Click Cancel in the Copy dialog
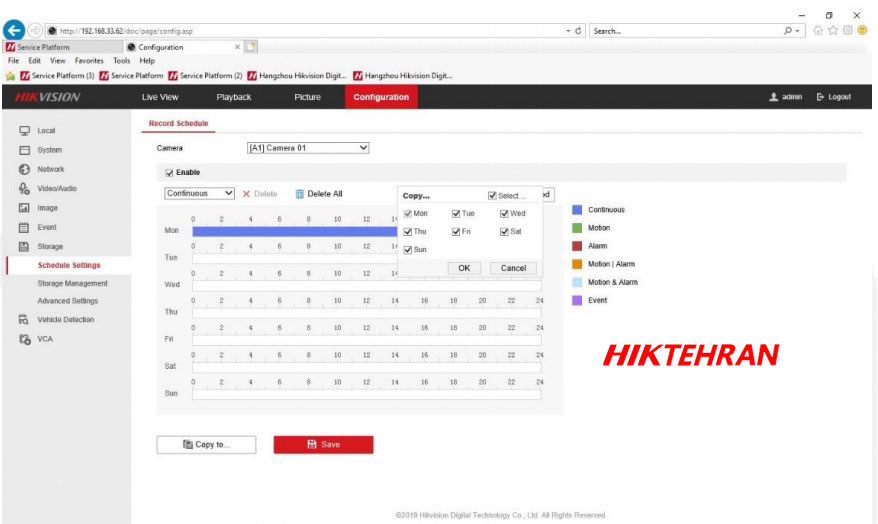 coord(513,268)
